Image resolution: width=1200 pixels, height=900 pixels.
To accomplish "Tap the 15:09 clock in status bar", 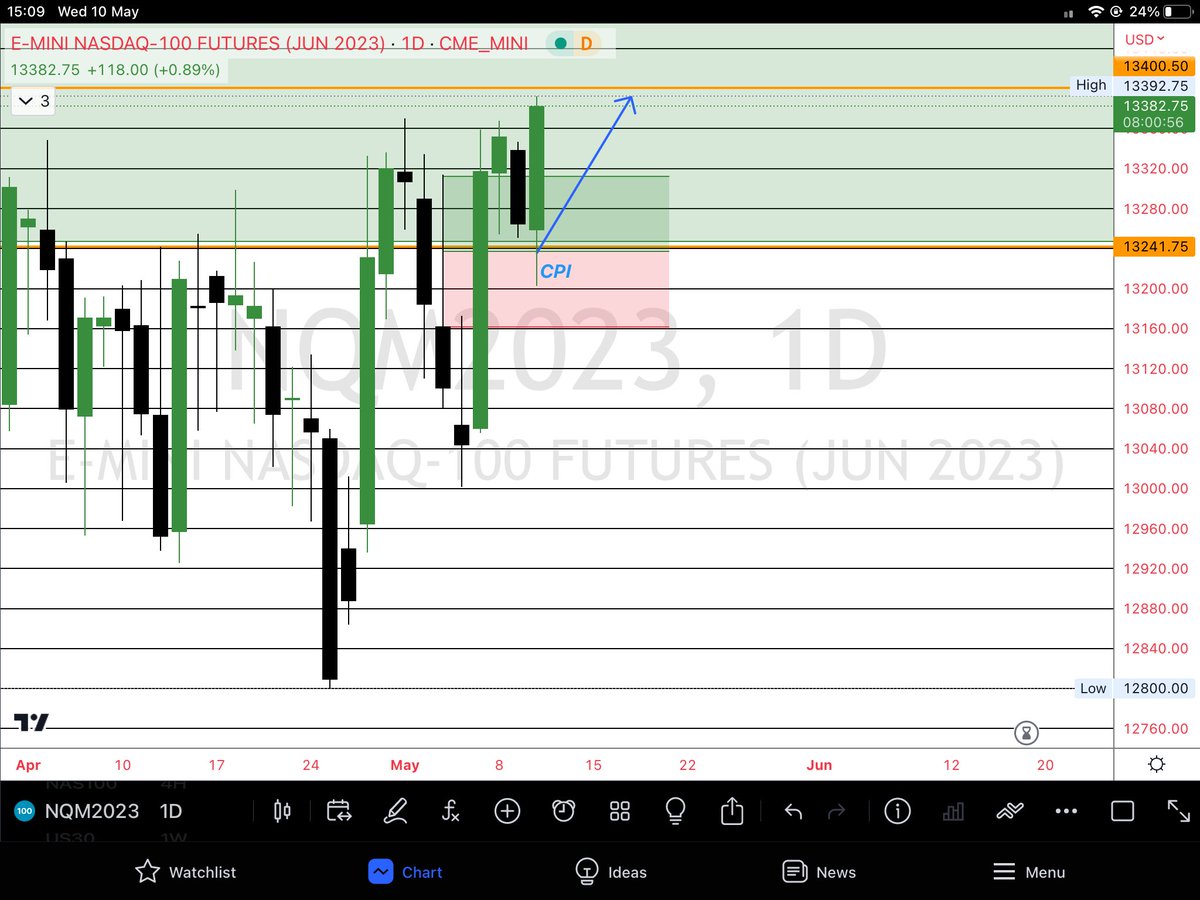I will pyautogui.click(x=28, y=12).
